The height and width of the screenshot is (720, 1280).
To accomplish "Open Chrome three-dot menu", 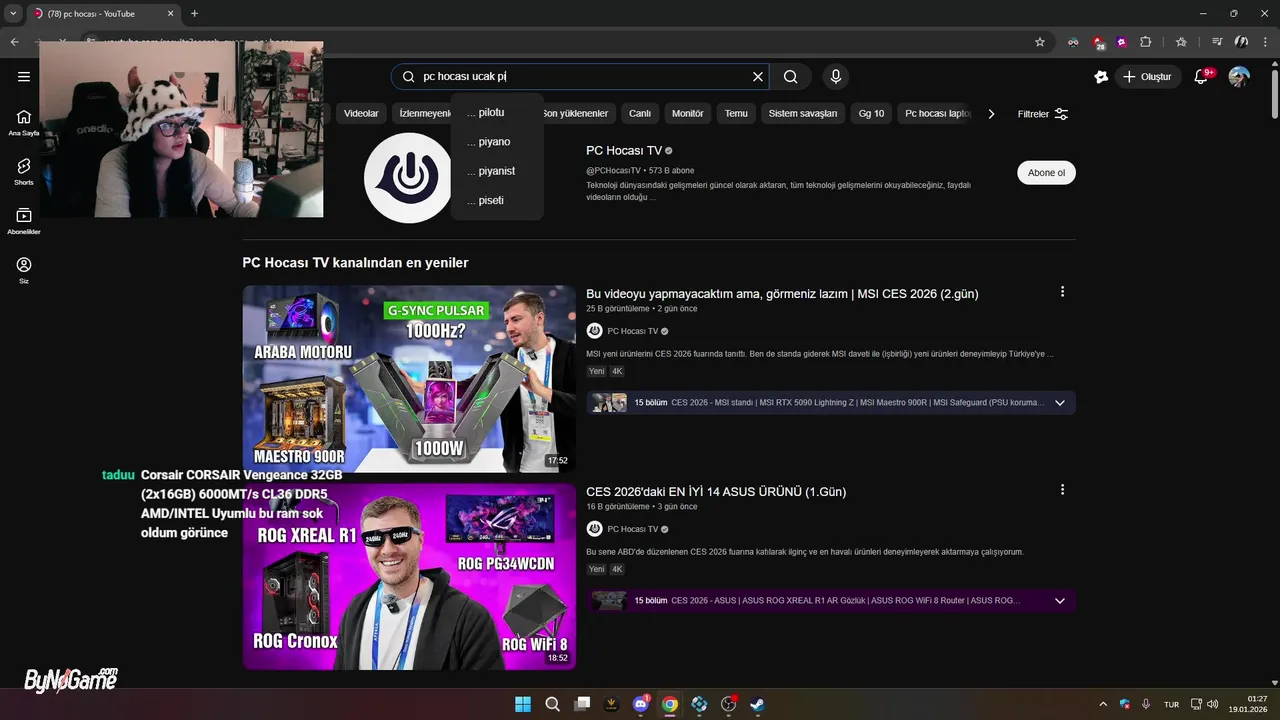I will [1265, 42].
